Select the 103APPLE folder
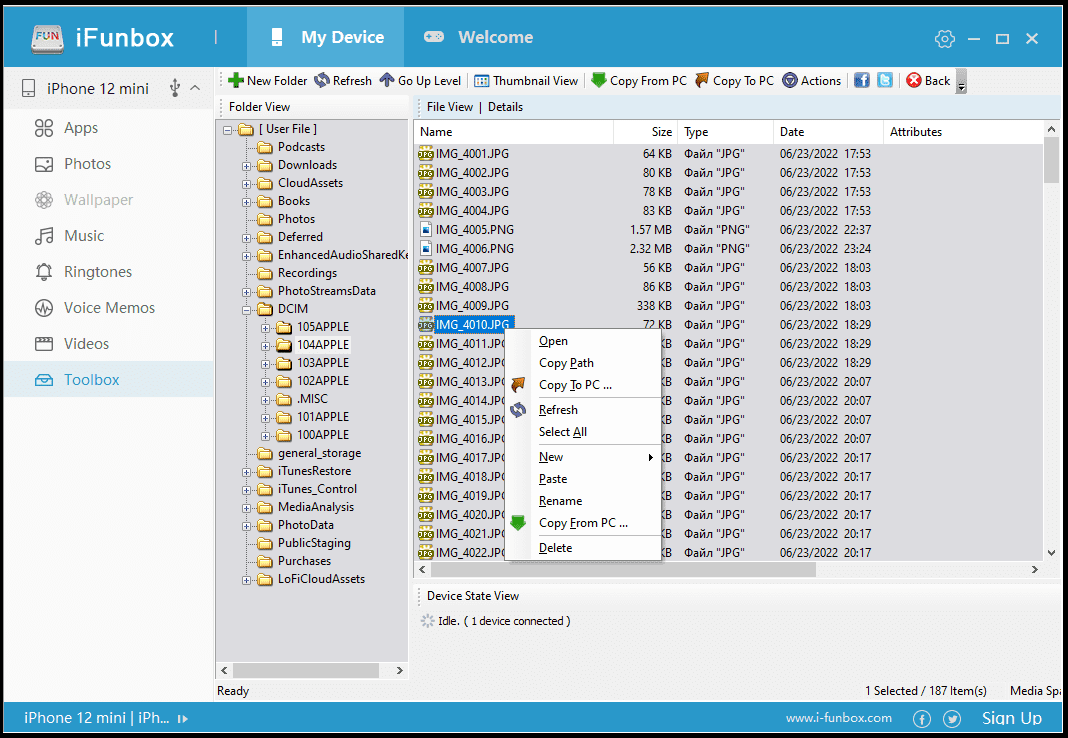Screen dimensions: 1068x738 point(323,363)
